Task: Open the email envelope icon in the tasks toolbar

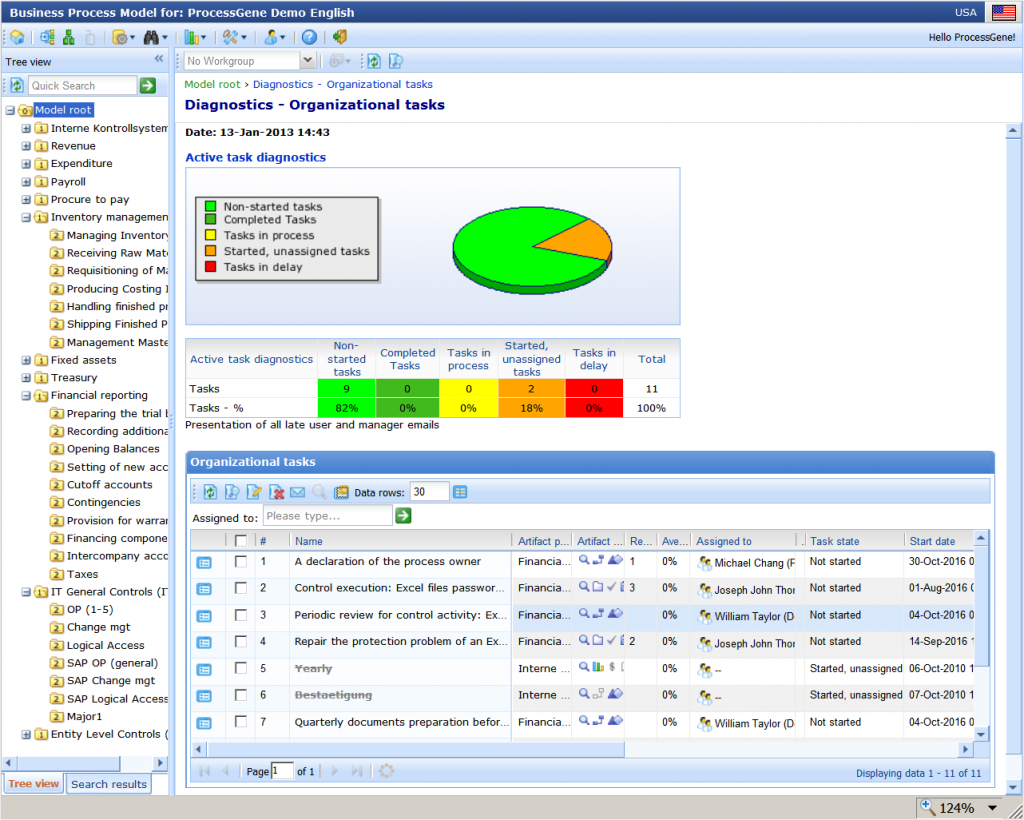Action: point(298,491)
